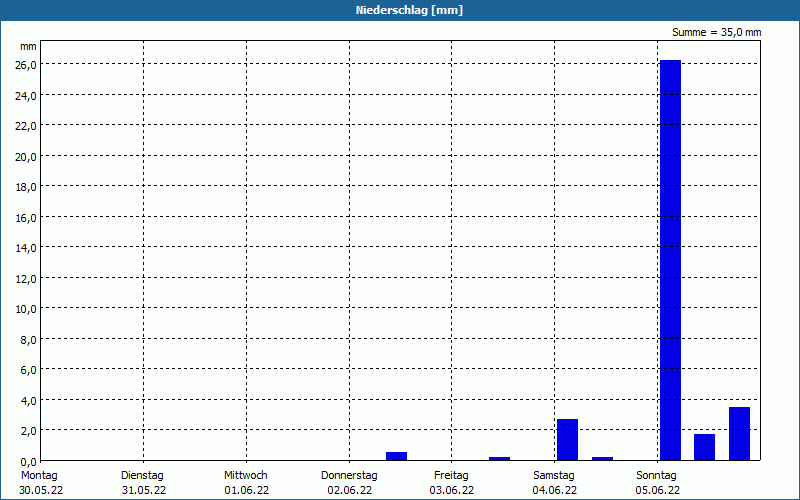Screen dimensions: 800x500
Task: Click the small Donnerstag precipitation bar
Action: (x=396, y=456)
